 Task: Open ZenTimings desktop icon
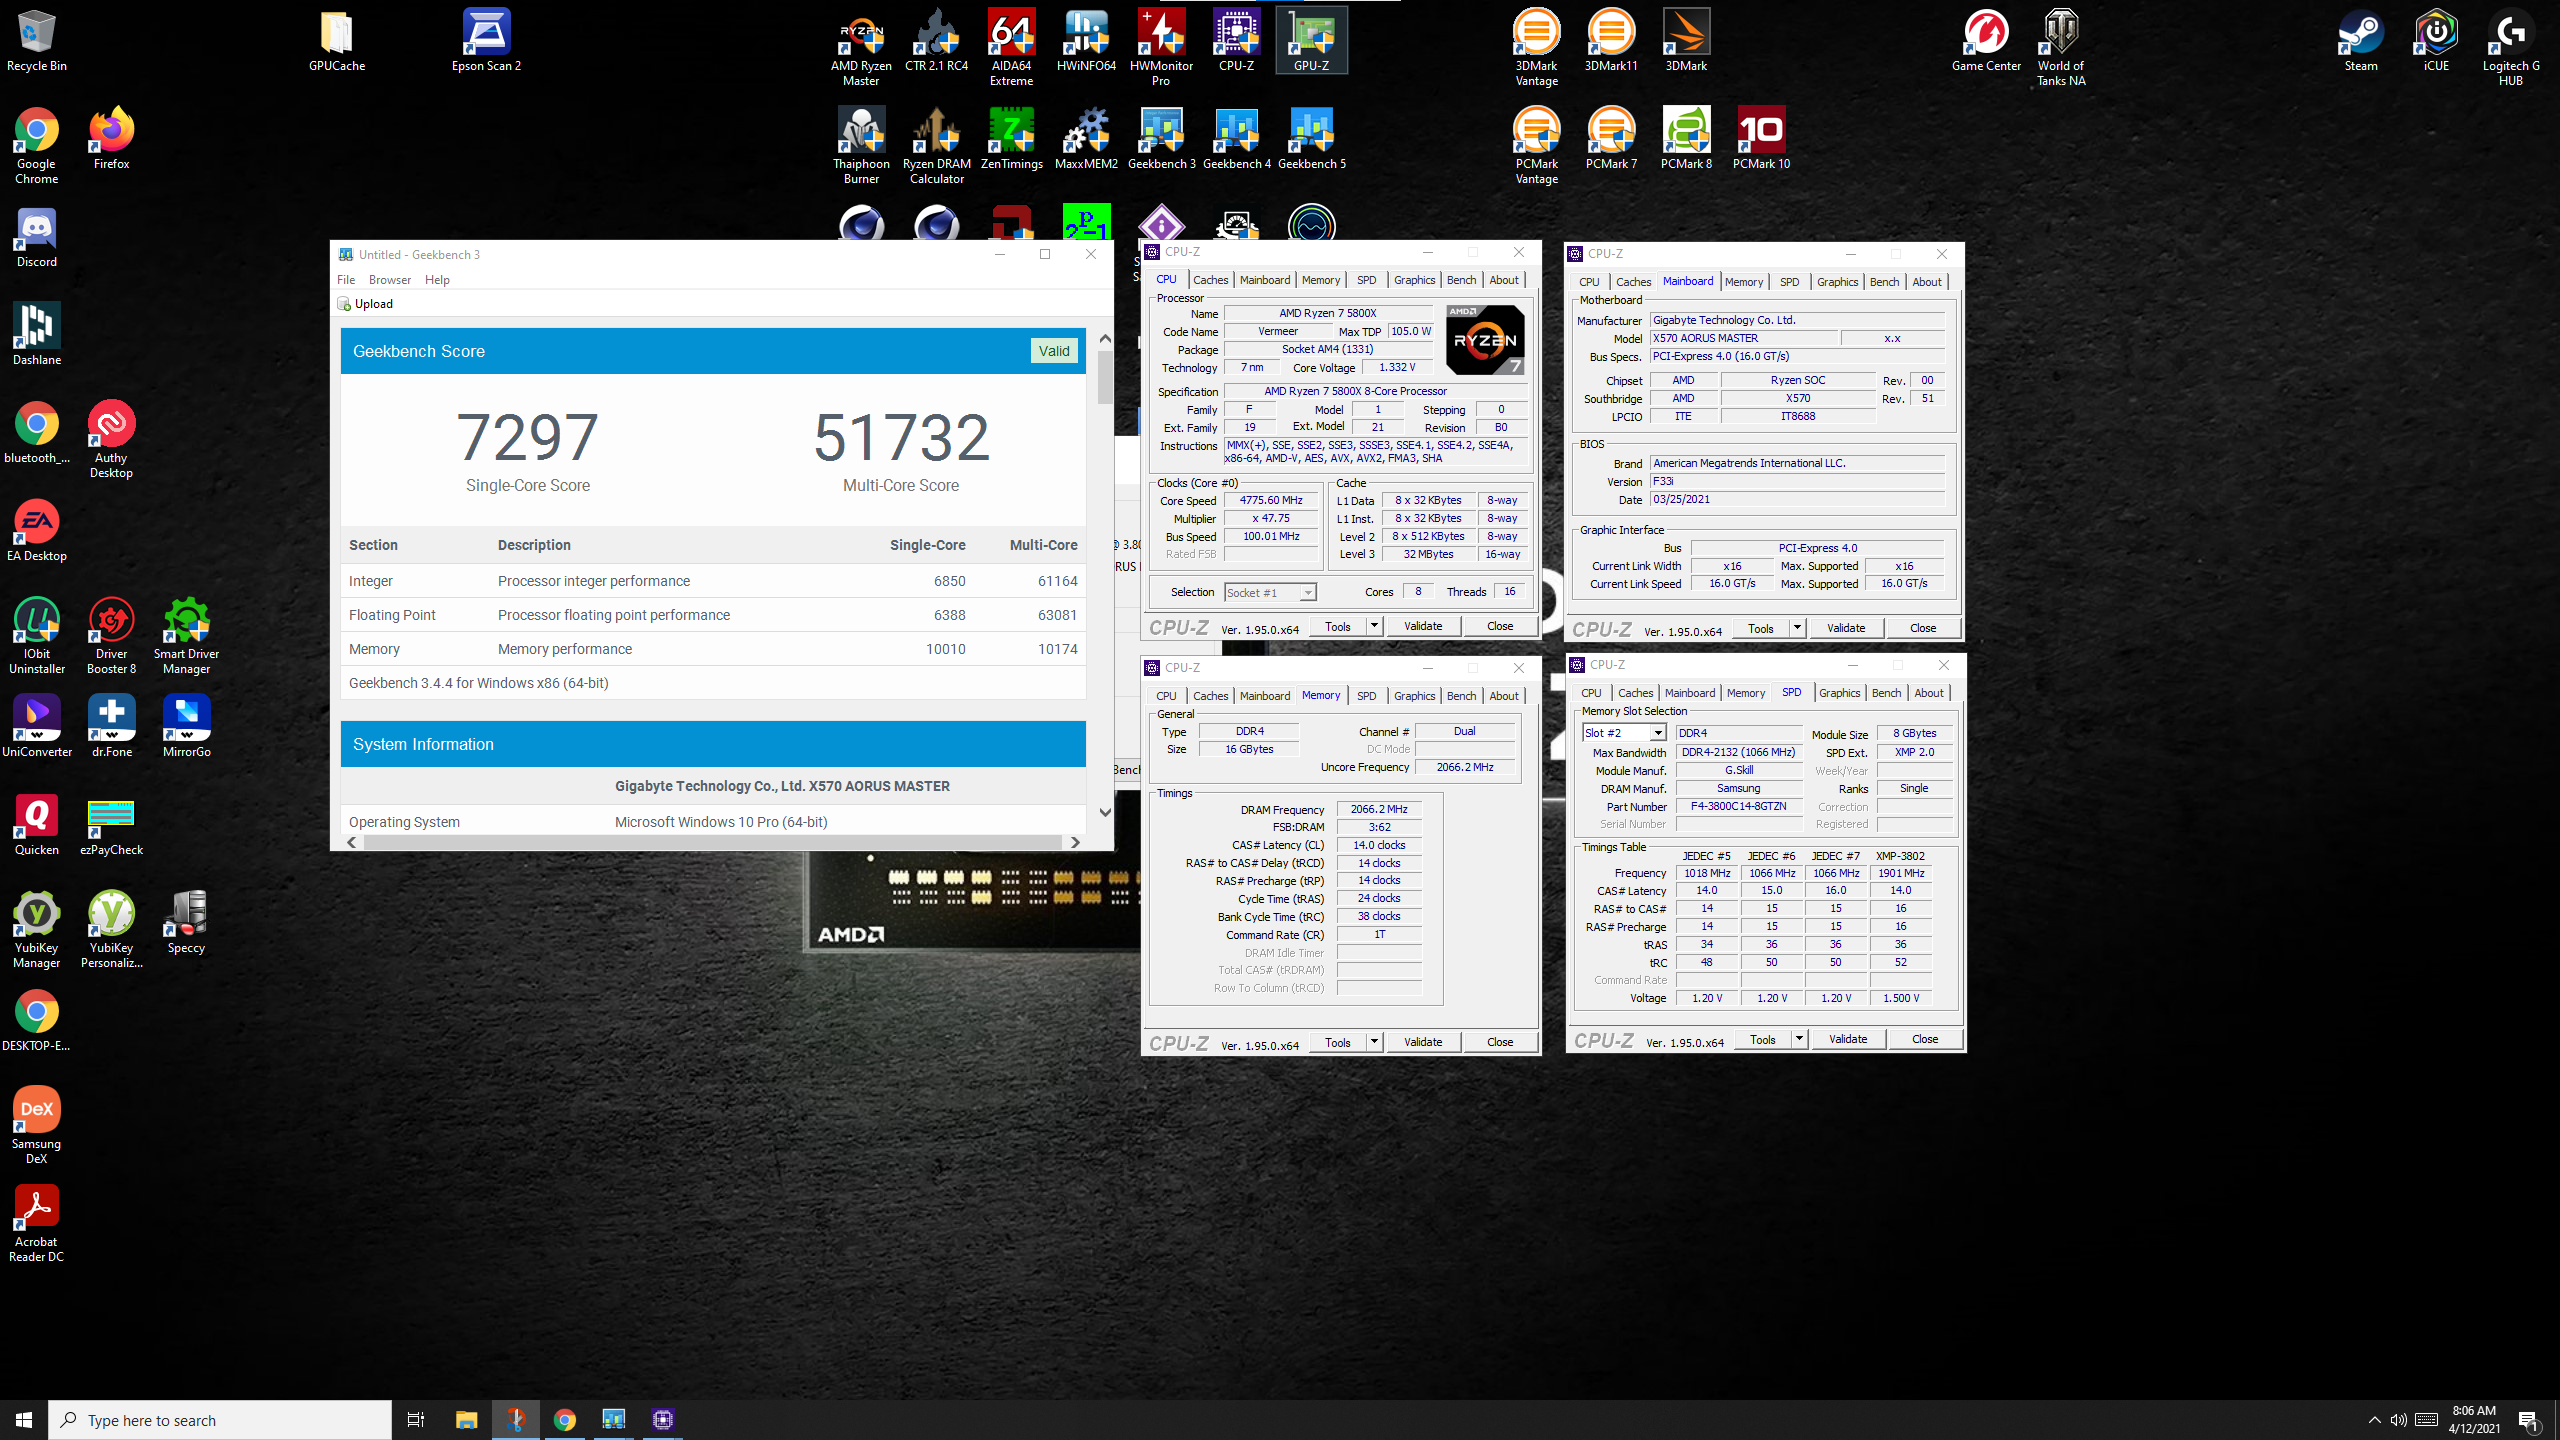click(x=1011, y=140)
